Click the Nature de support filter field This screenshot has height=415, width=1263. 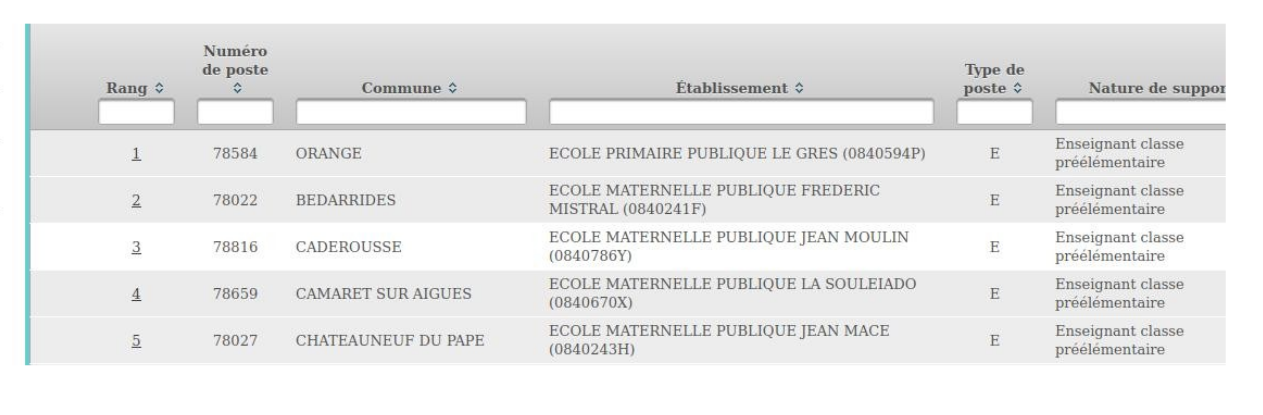pyautogui.click(x=1140, y=112)
